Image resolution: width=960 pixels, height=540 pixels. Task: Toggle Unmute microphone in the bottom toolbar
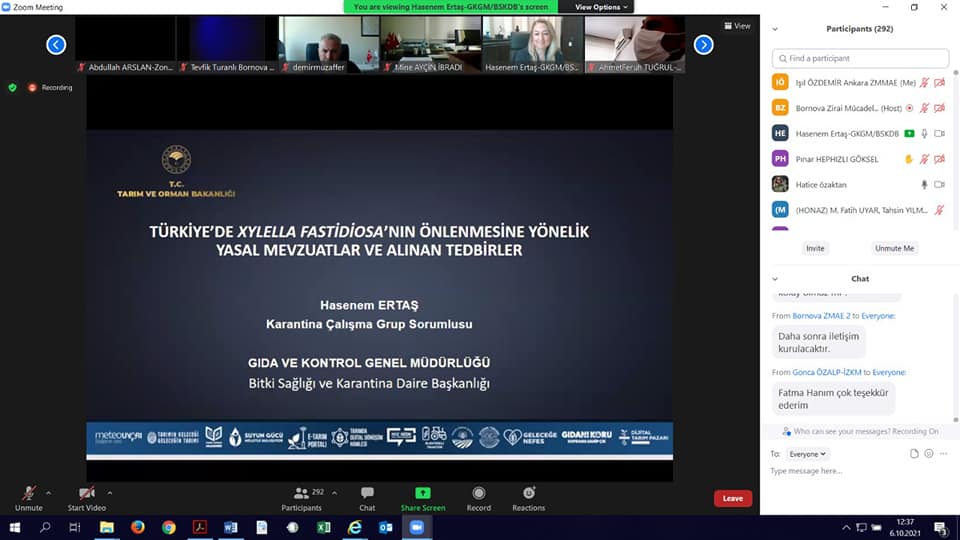29,497
